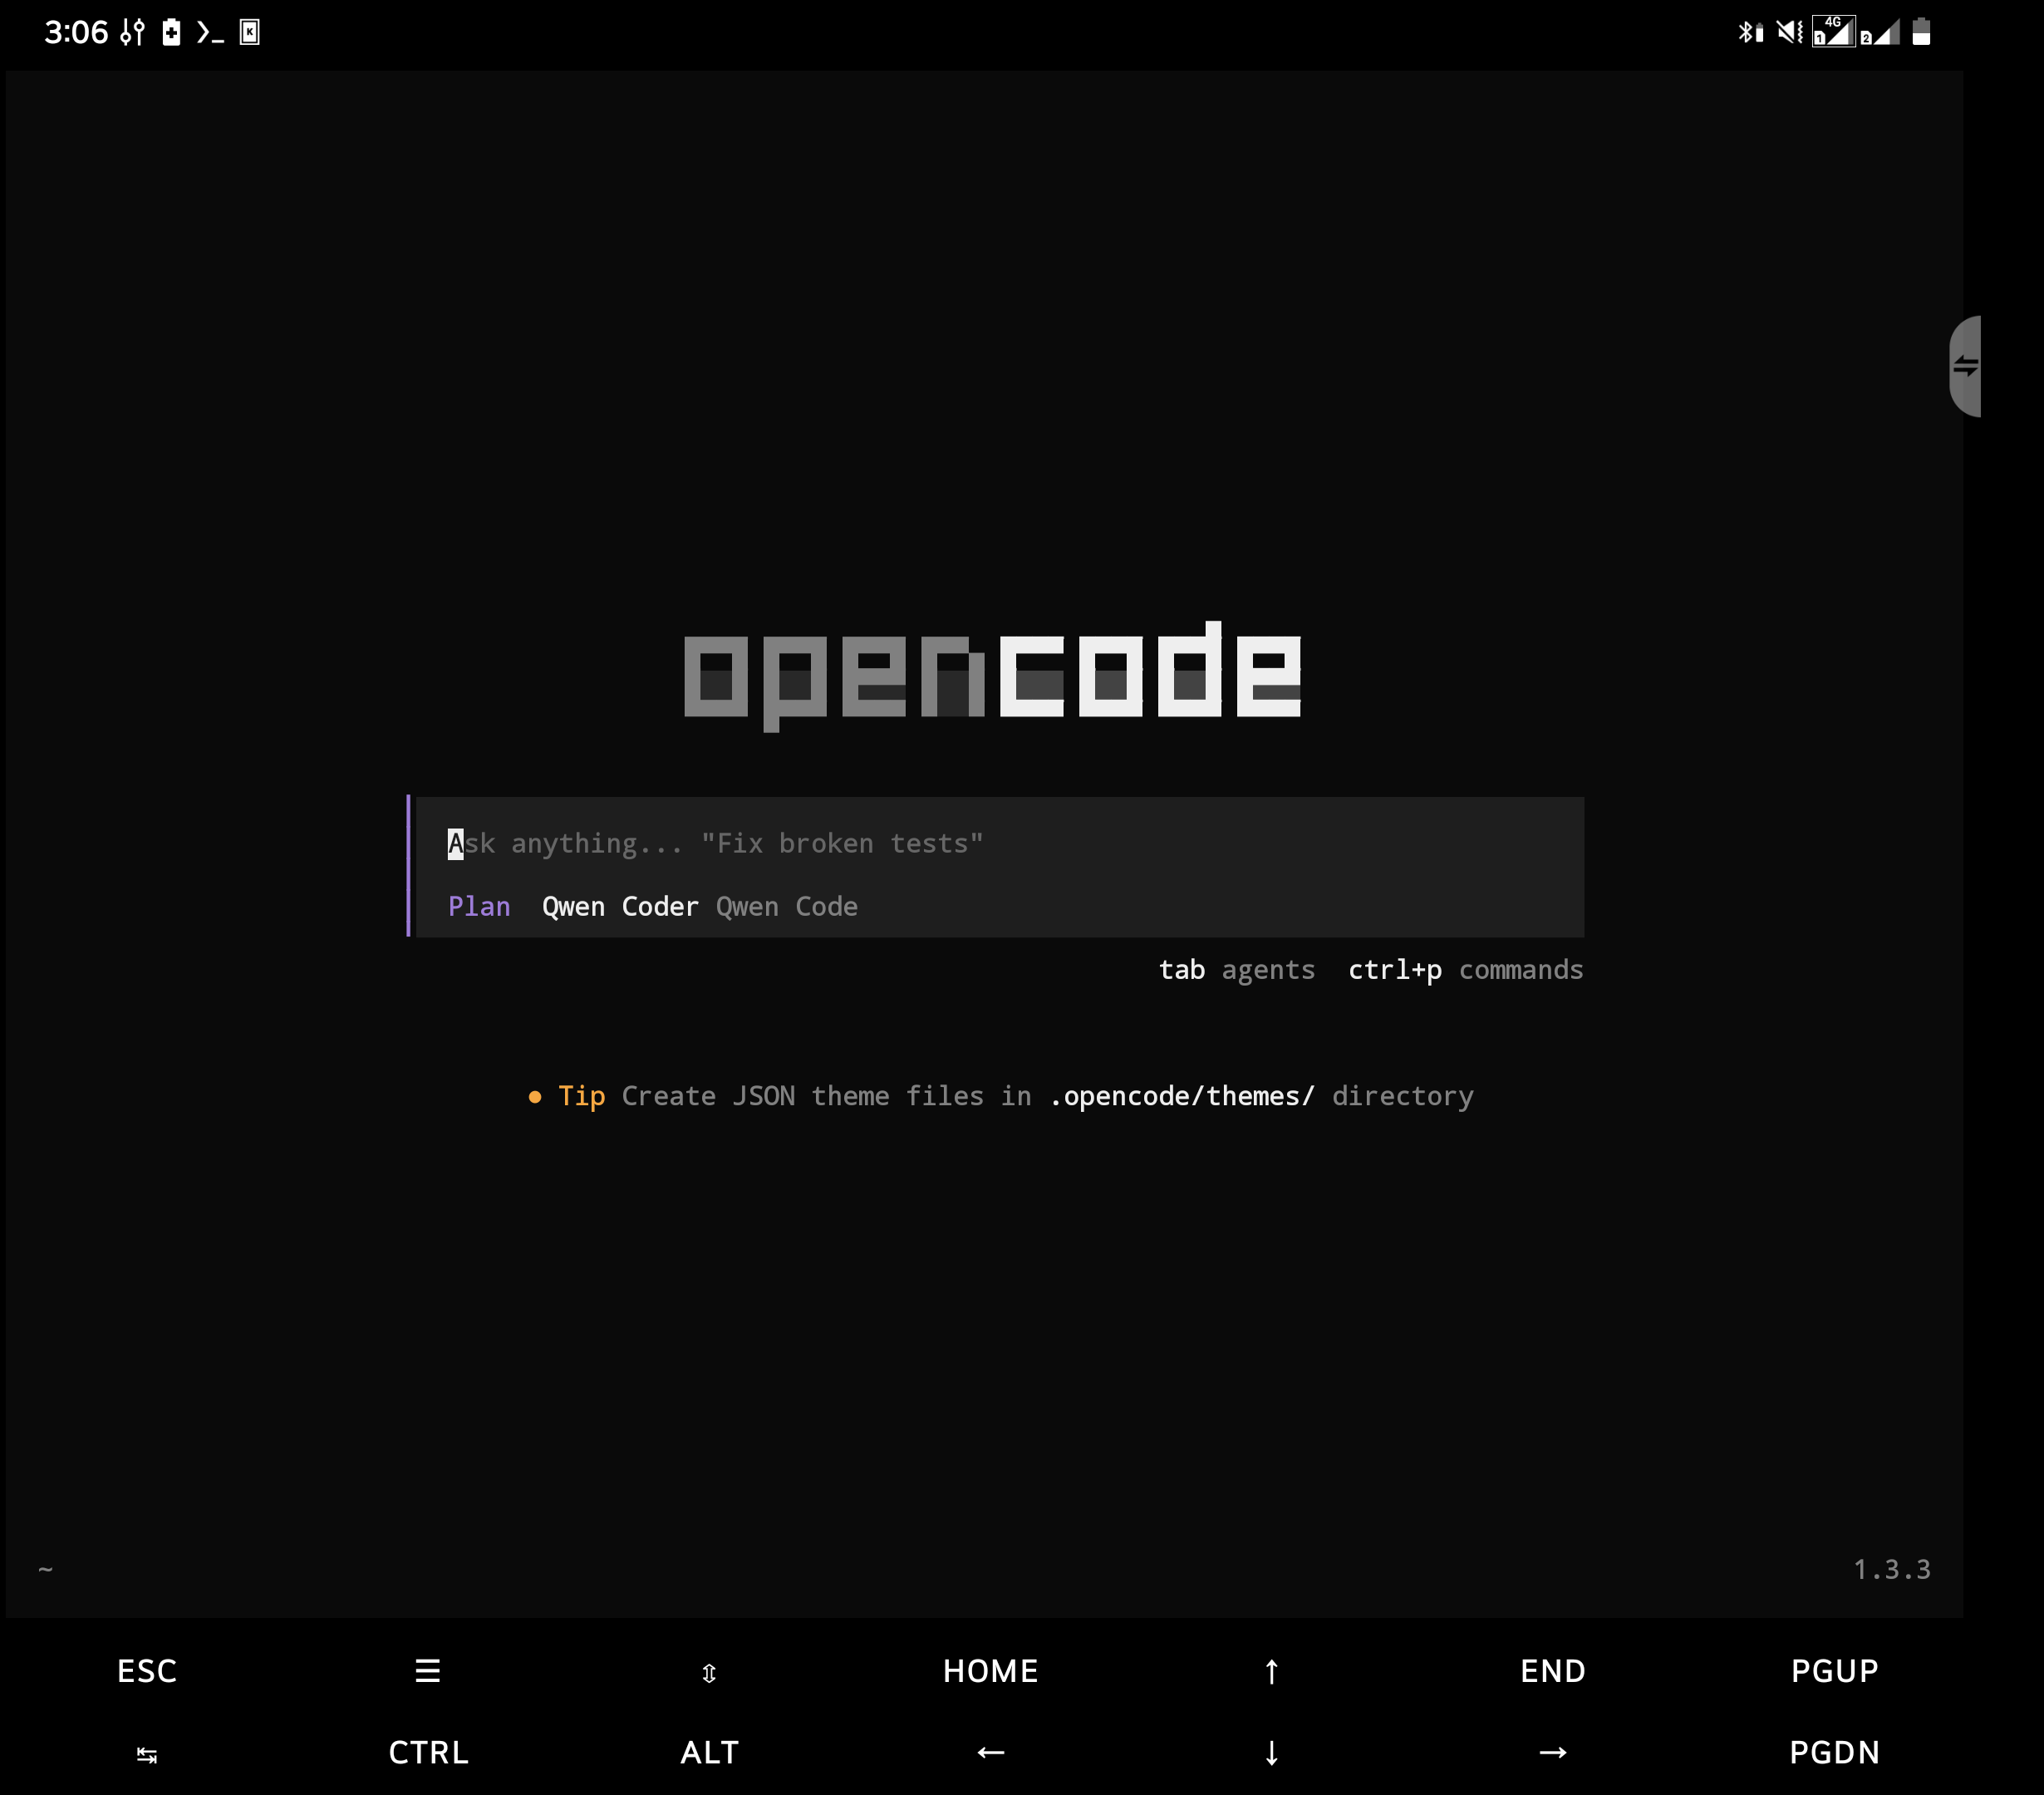Tap the down arrow key
Image resolution: width=2044 pixels, height=1795 pixels.
(1271, 1753)
